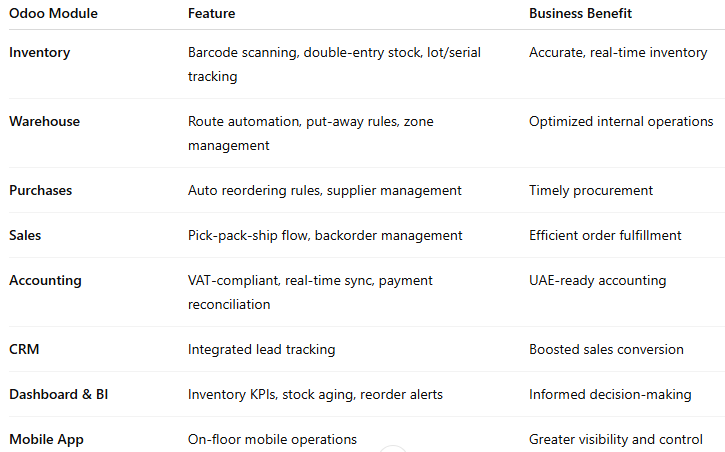Click the "Inventory KPIs, stock aging, reorder alerts" cell
This screenshot has height=452, width=725.
(x=315, y=395)
